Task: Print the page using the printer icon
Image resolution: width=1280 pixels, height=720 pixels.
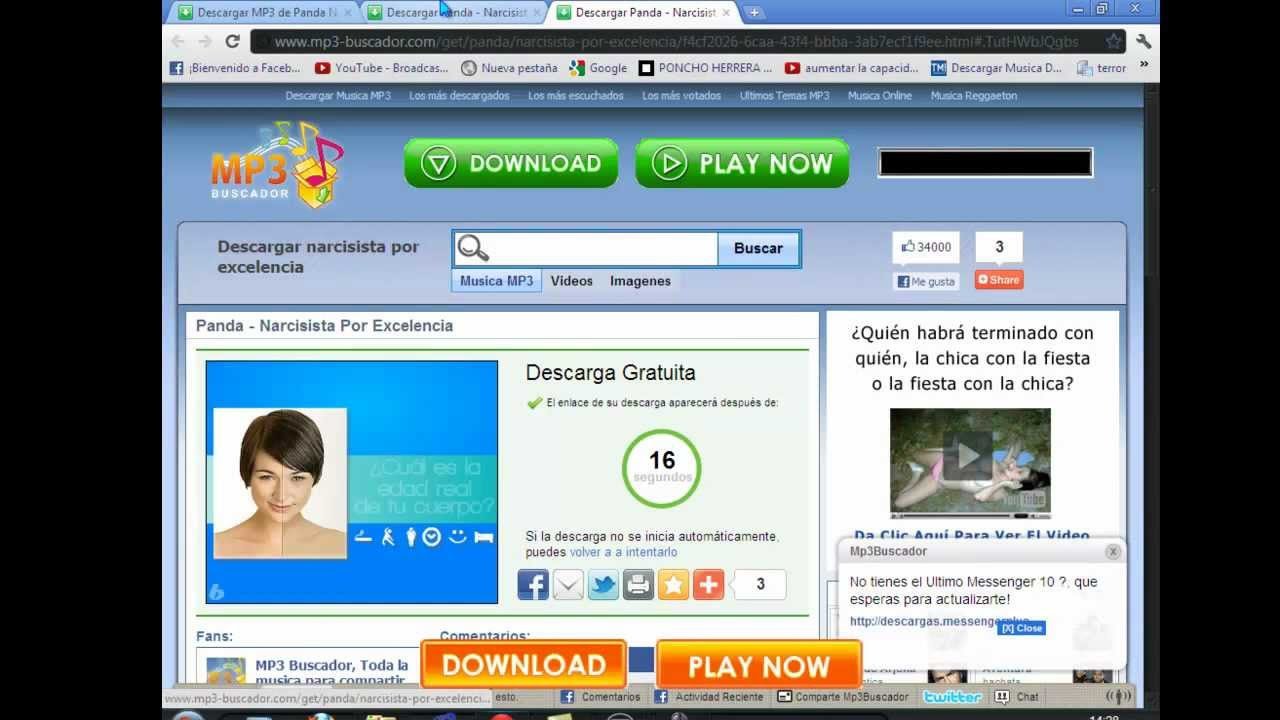Action: [638, 584]
